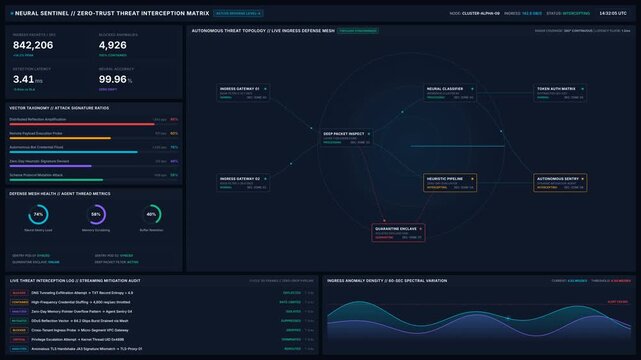Click the 4,926 blocked anomalies value
Viewport: 641px width, 360px height.
click(x=112, y=45)
